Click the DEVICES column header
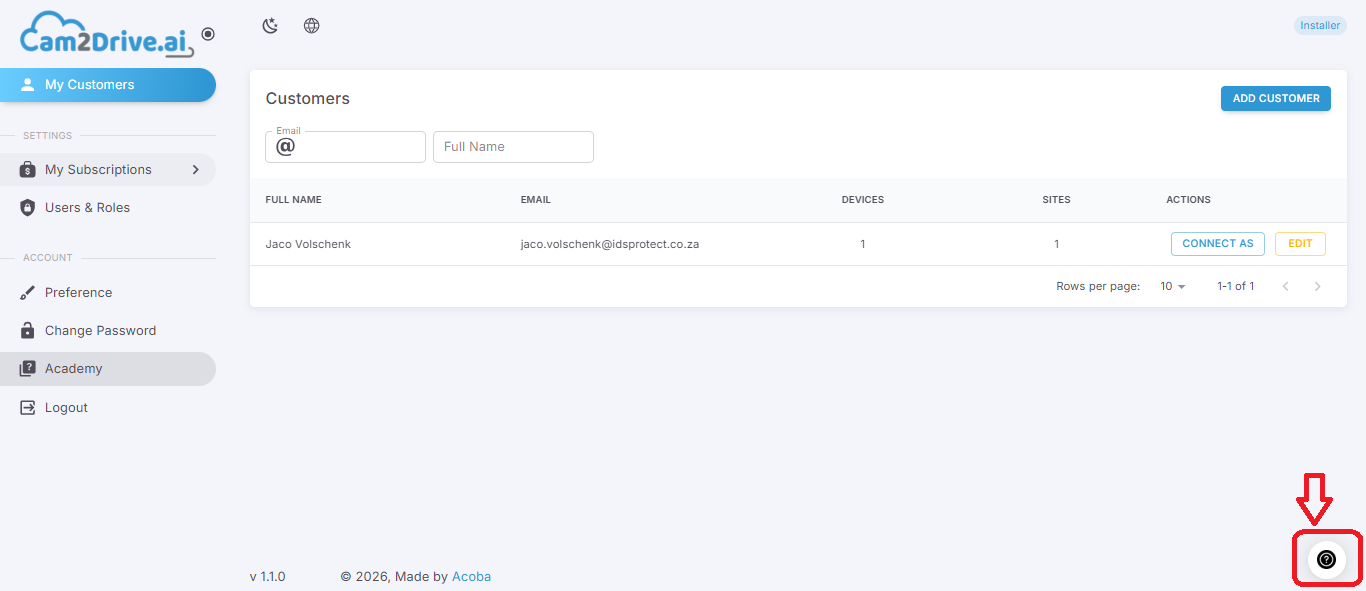The height and width of the screenshot is (591, 1366). click(x=863, y=200)
